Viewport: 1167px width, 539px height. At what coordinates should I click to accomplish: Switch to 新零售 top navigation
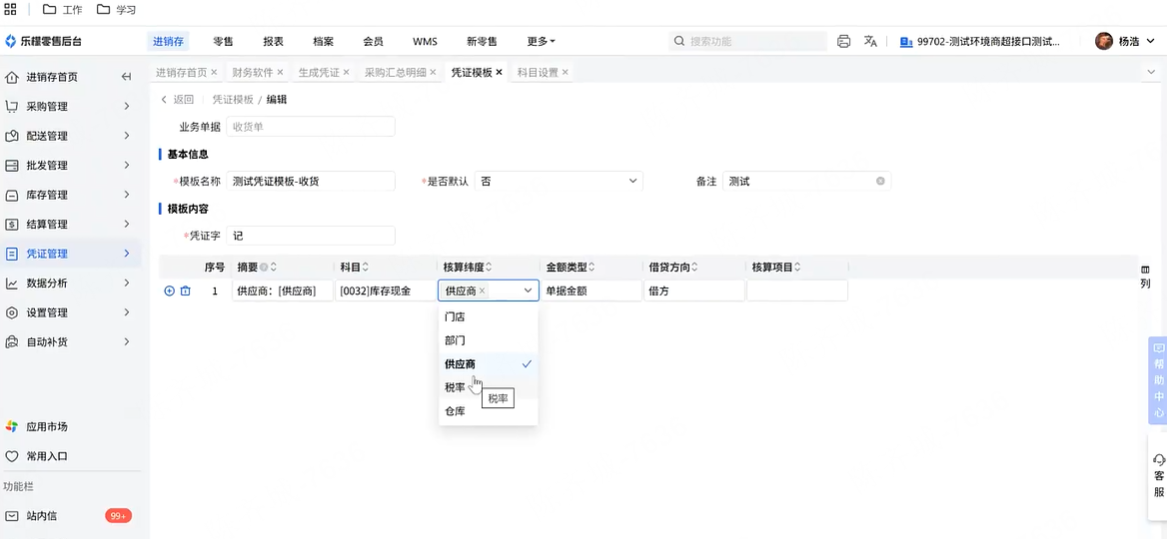coord(482,42)
